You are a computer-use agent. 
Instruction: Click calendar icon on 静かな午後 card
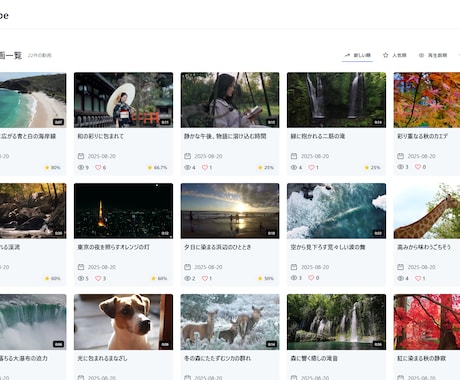click(x=187, y=156)
